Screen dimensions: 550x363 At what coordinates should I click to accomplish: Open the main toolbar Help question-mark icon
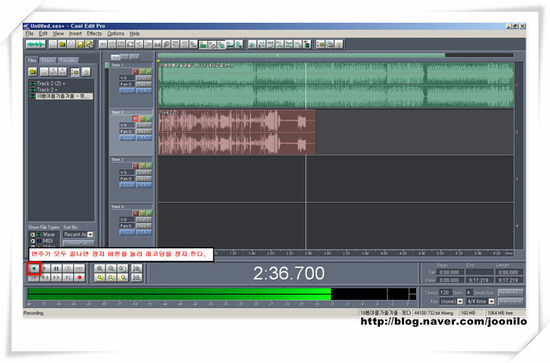[338, 44]
